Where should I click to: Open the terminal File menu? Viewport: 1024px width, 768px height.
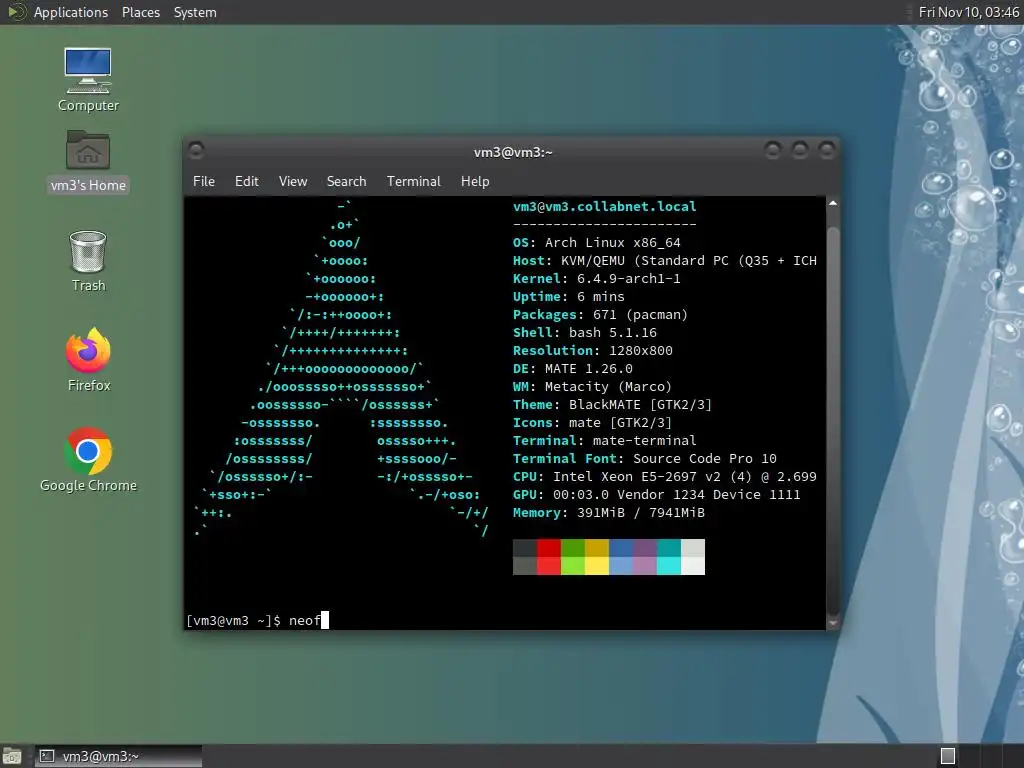(204, 181)
